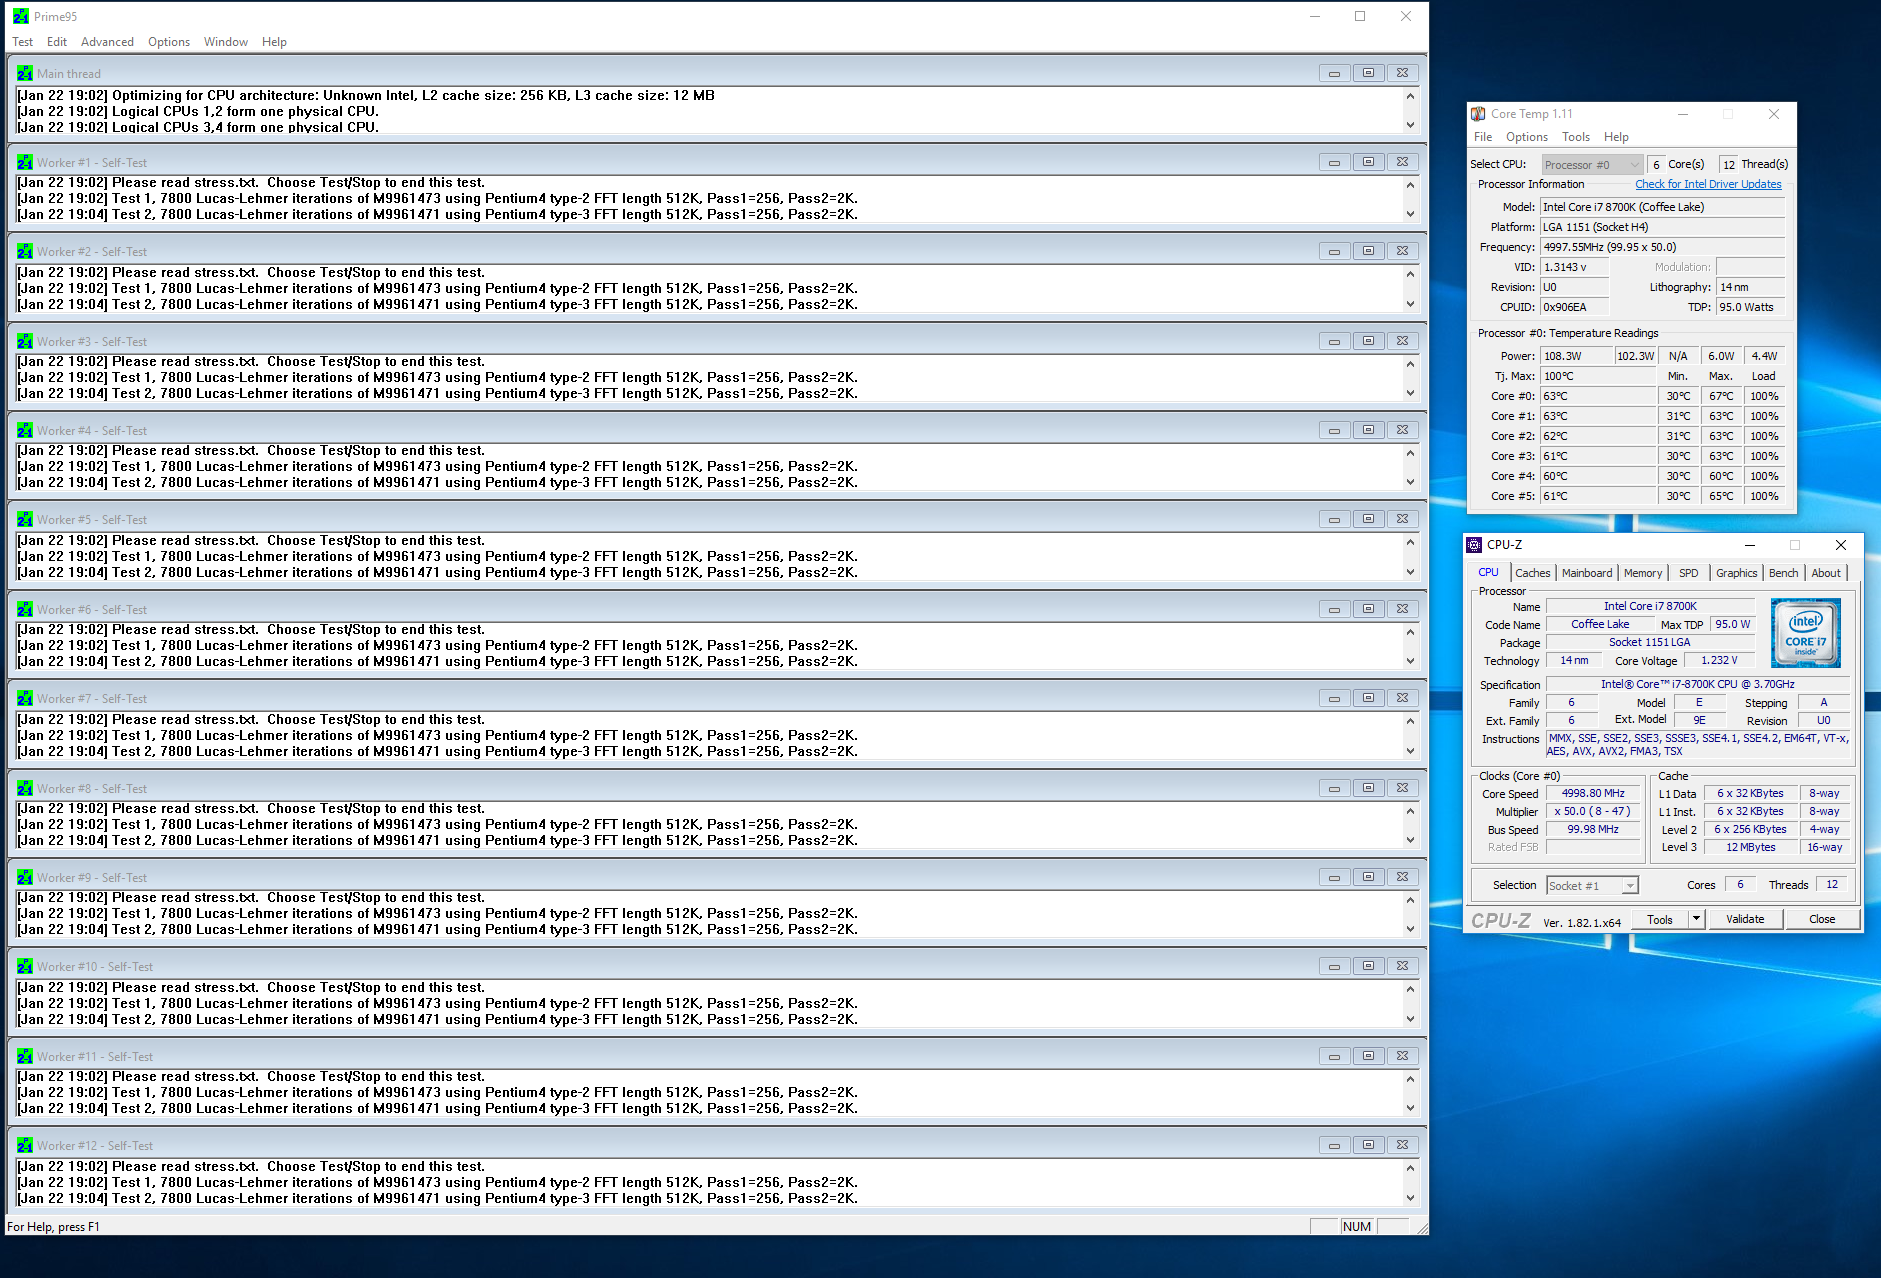
Task: Click scroll up arrow in Worker #1 window
Action: point(1410,185)
